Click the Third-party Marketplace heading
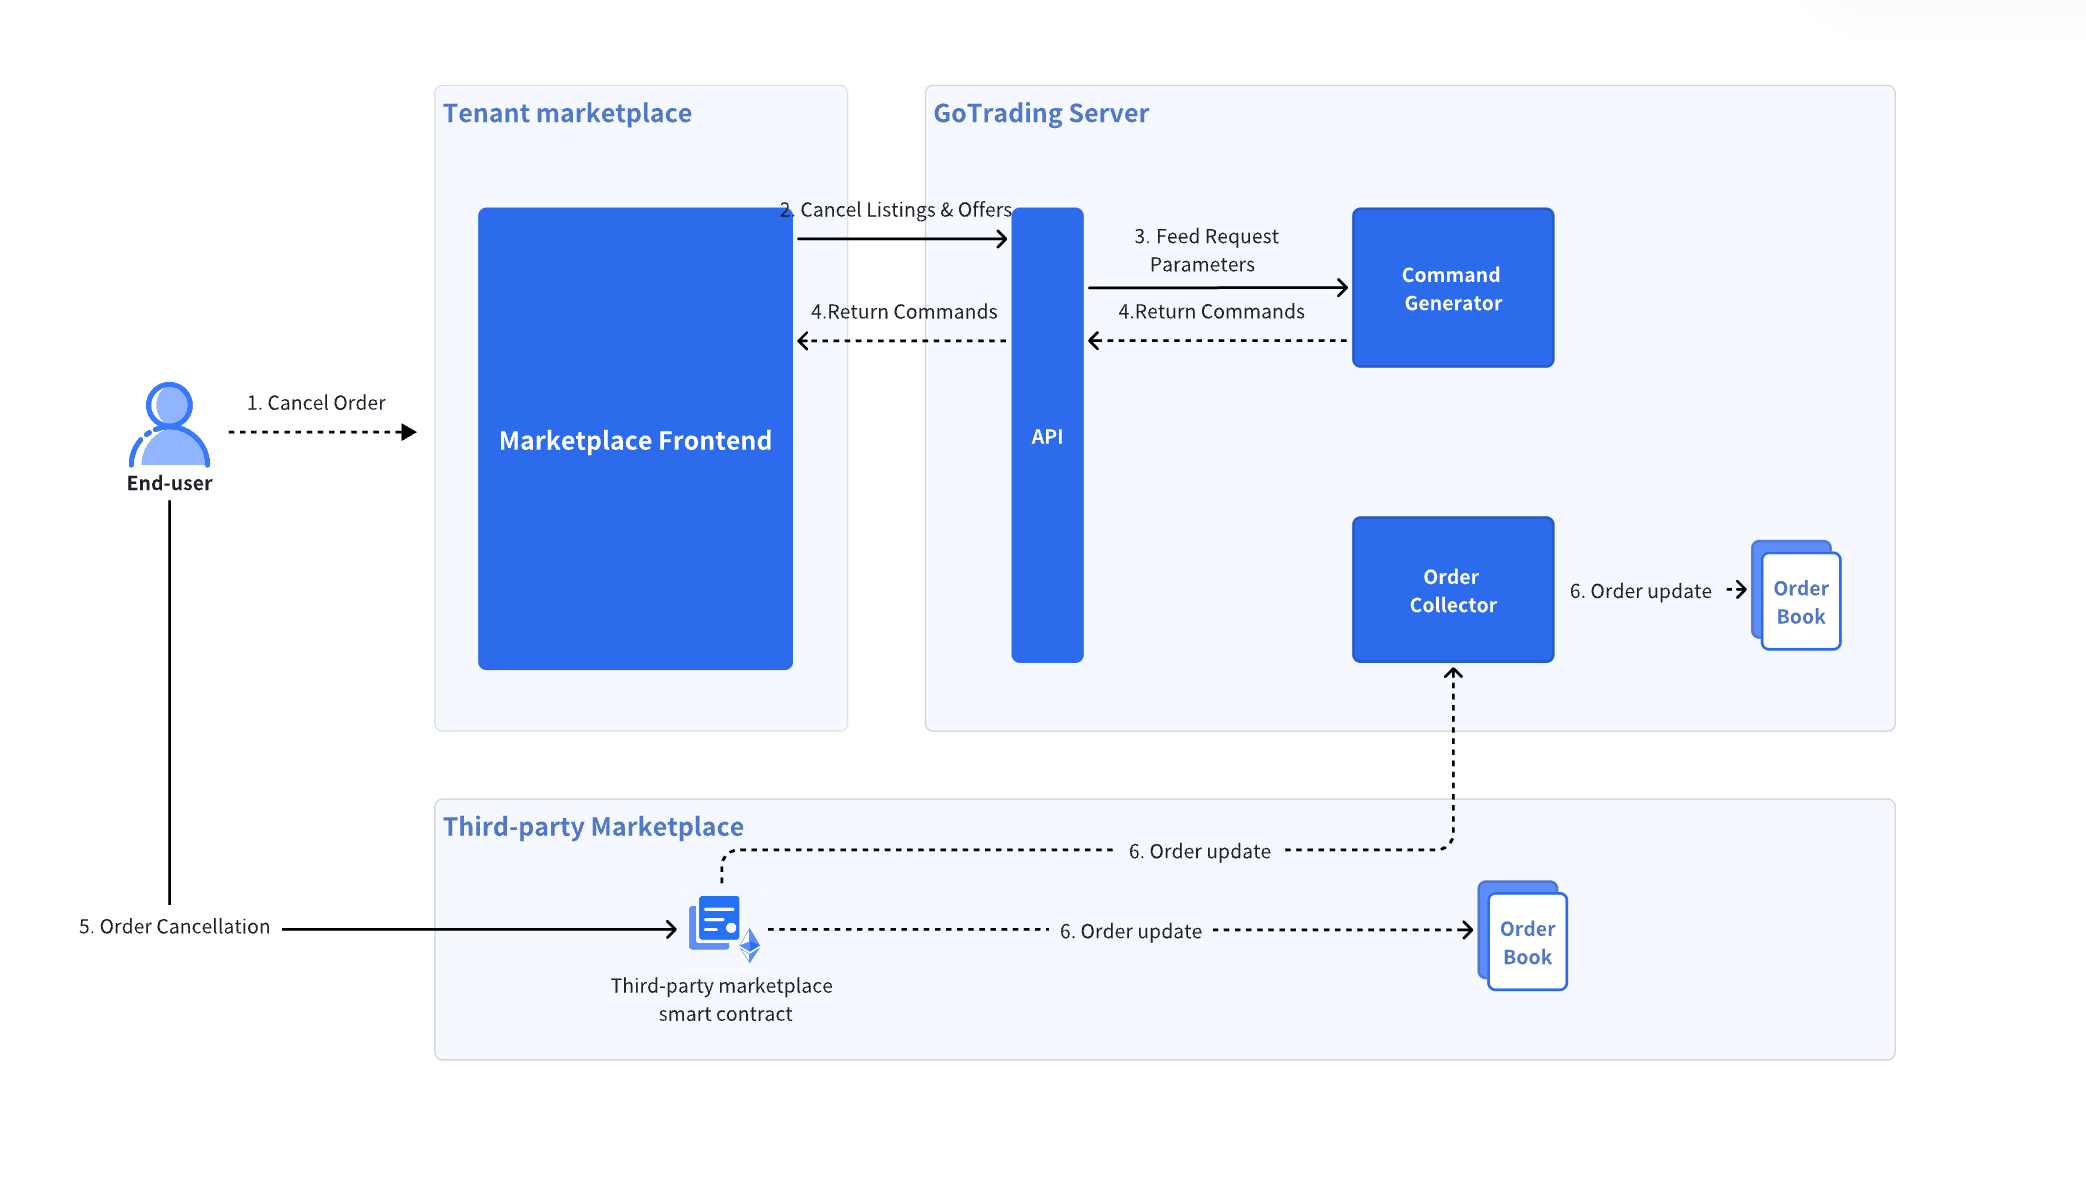This screenshot has width=2086, height=1194. pyautogui.click(x=593, y=827)
